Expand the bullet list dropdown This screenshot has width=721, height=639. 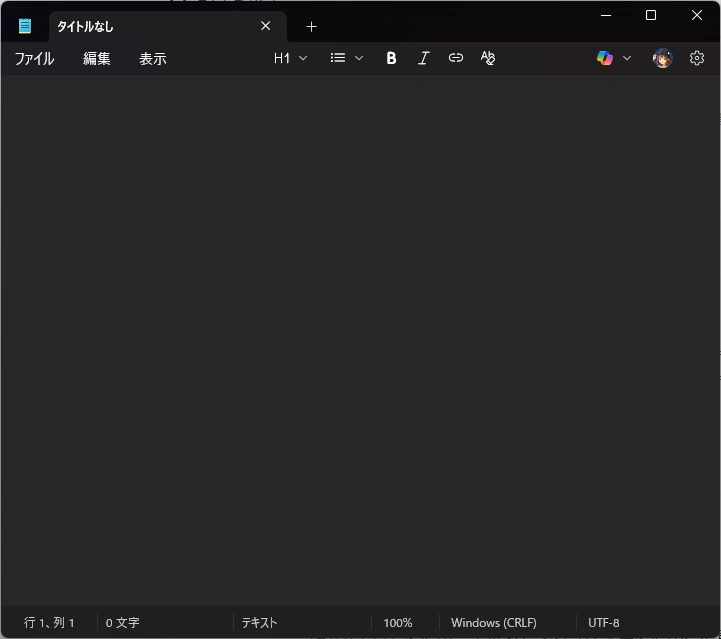347,58
